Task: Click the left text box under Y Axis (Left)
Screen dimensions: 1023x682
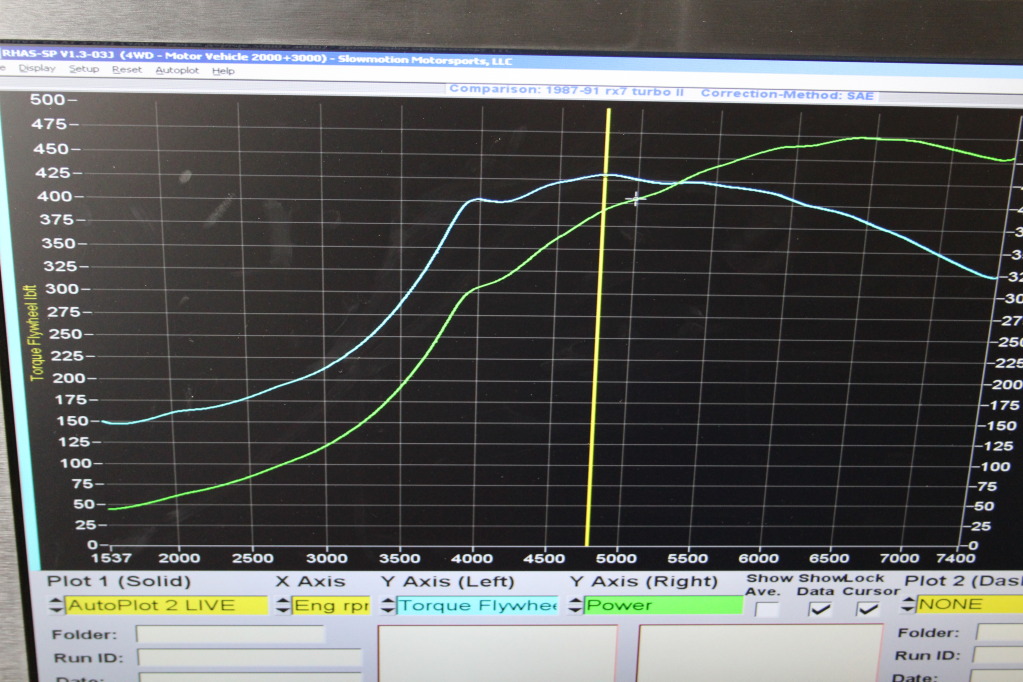Action: pos(497,654)
